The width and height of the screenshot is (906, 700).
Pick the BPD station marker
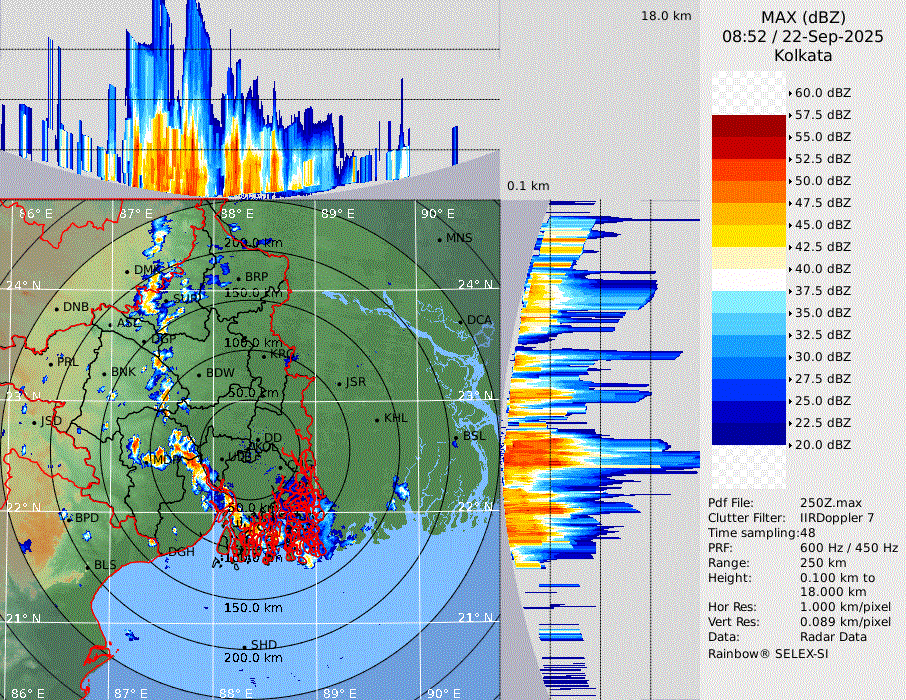pos(68,518)
